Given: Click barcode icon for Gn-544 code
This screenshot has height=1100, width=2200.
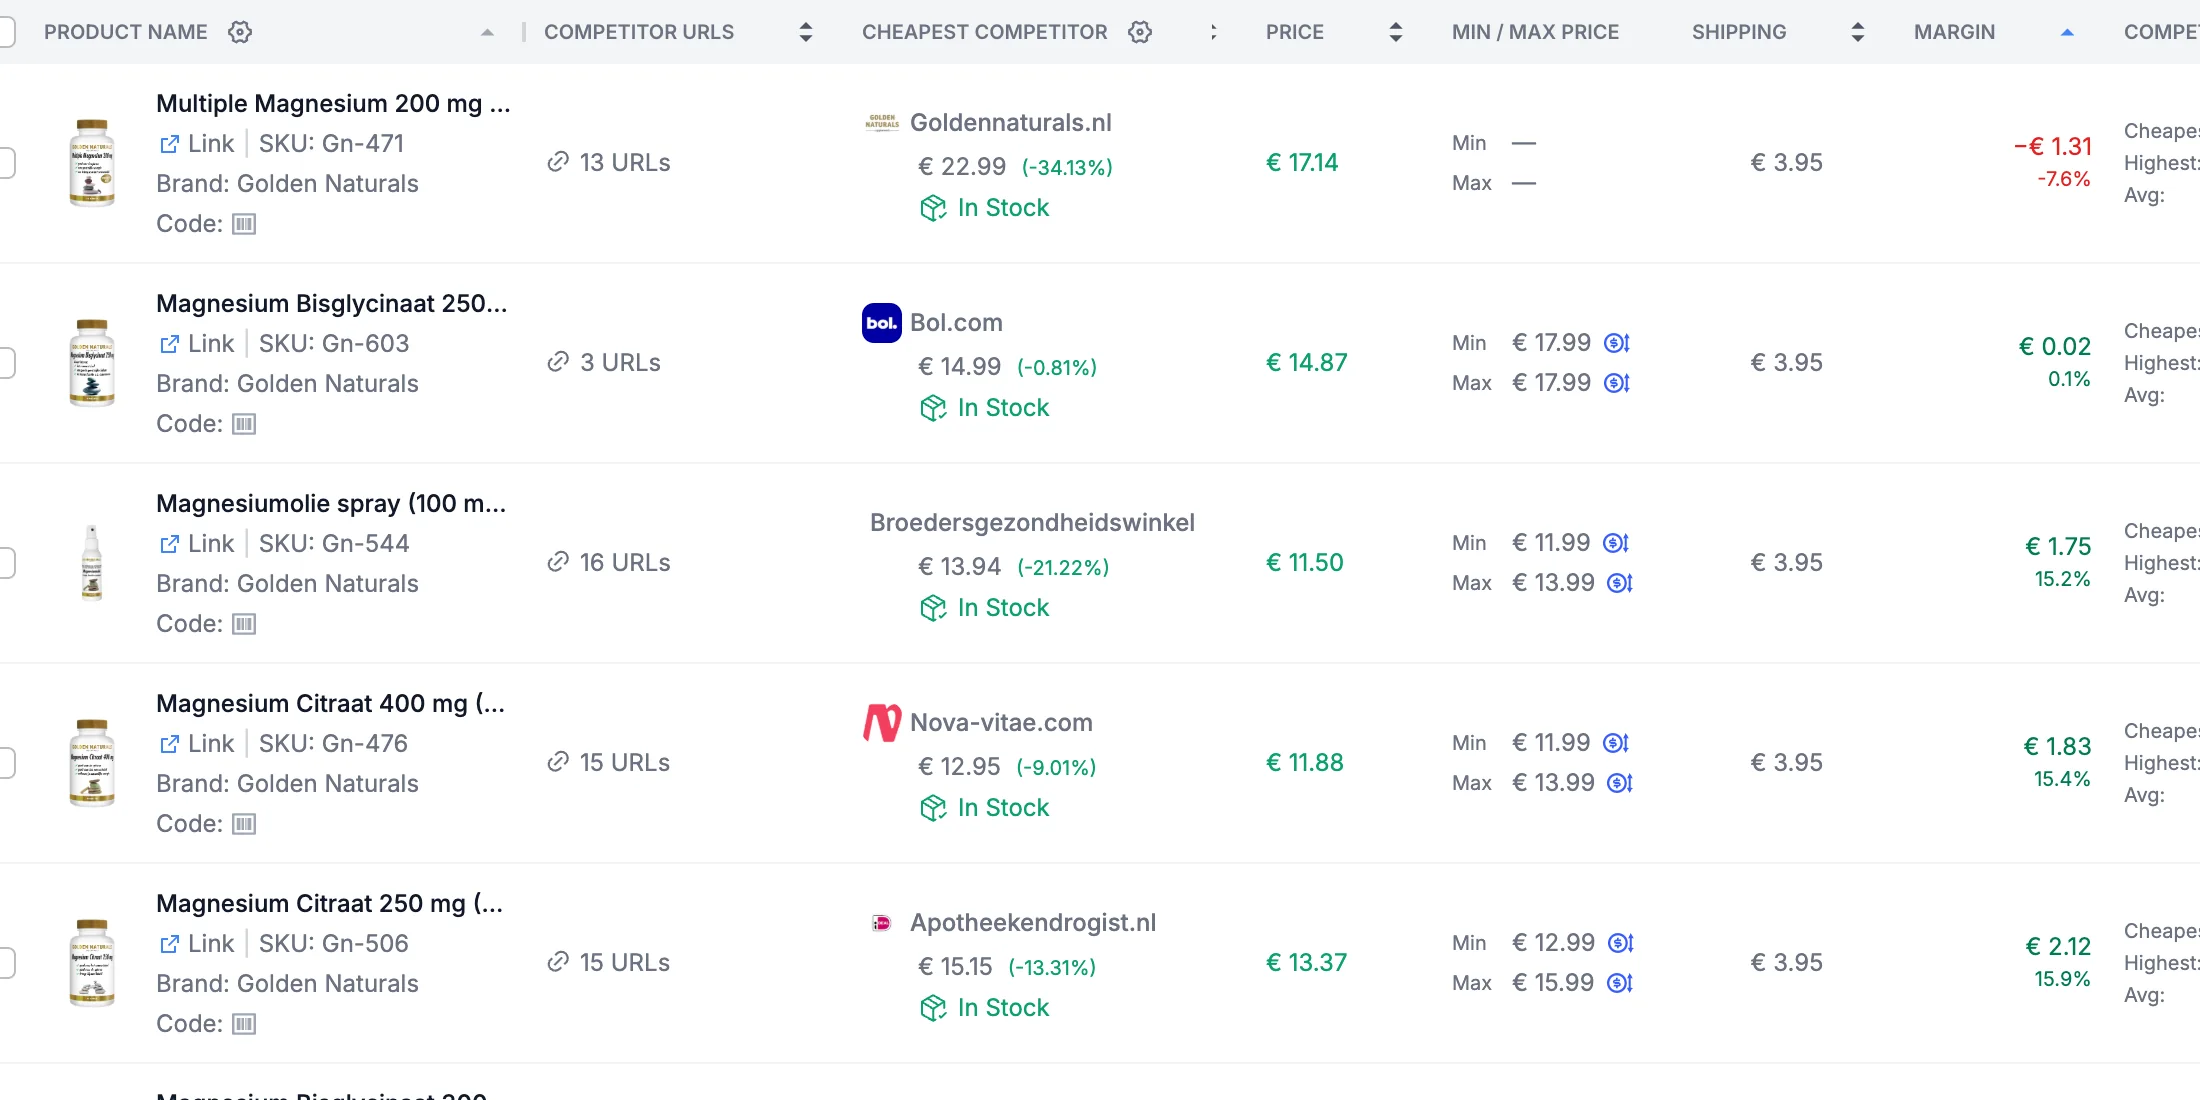Looking at the screenshot, I should pos(244,624).
